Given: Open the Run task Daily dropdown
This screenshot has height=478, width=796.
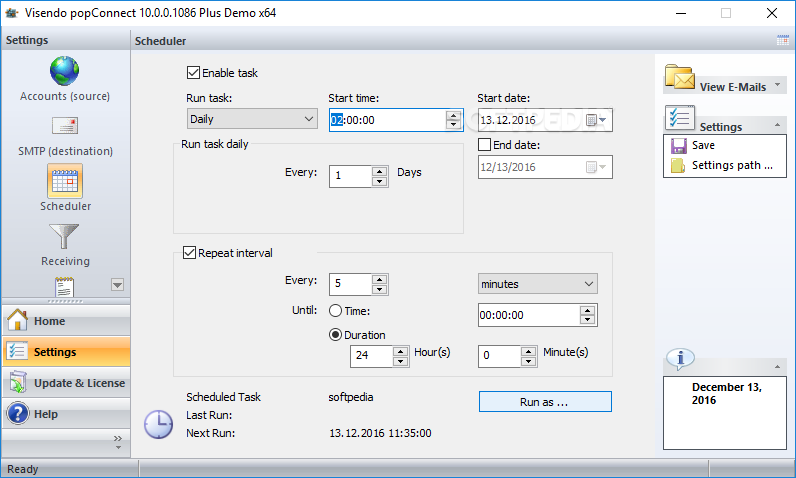Looking at the screenshot, I should pyautogui.click(x=252, y=119).
